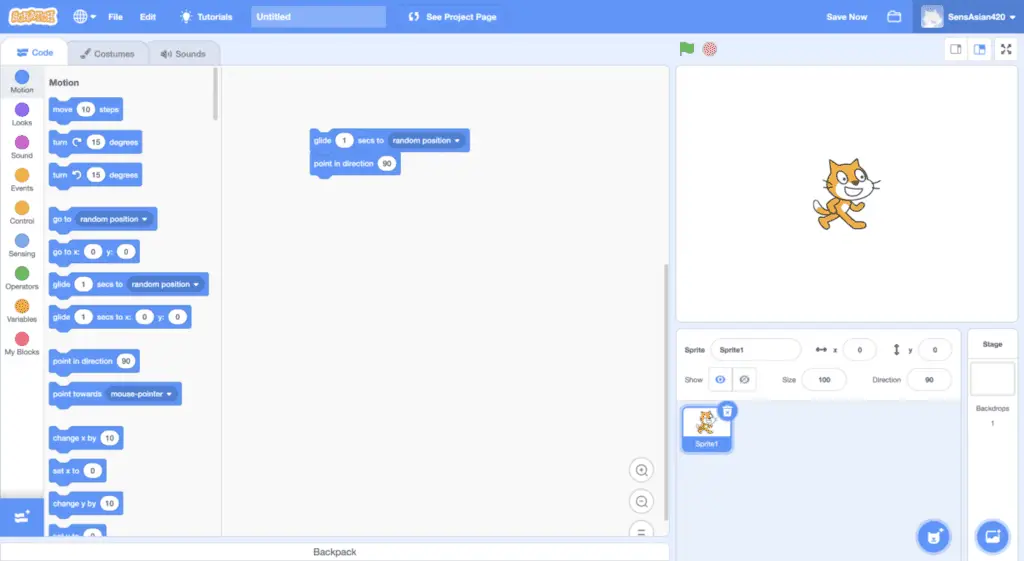Image resolution: width=1024 pixels, height=561 pixels.
Task: Click the change x by 10 block
Action: point(86,438)
